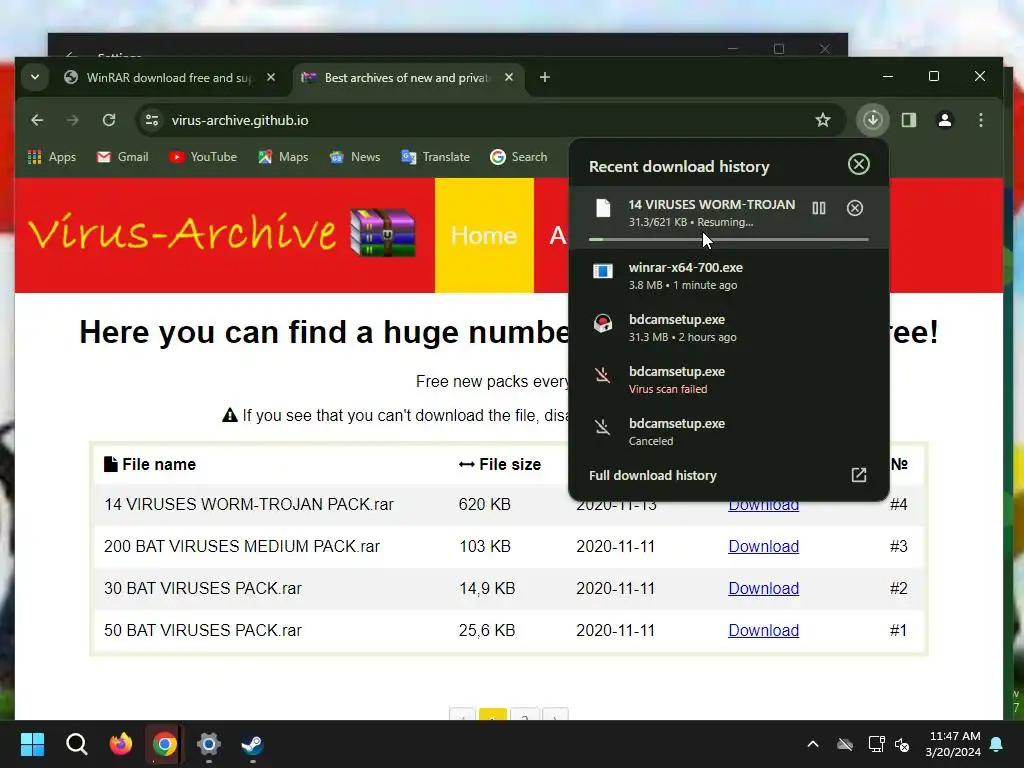
Task: Go back to the previous page
Action: point(37,120)
